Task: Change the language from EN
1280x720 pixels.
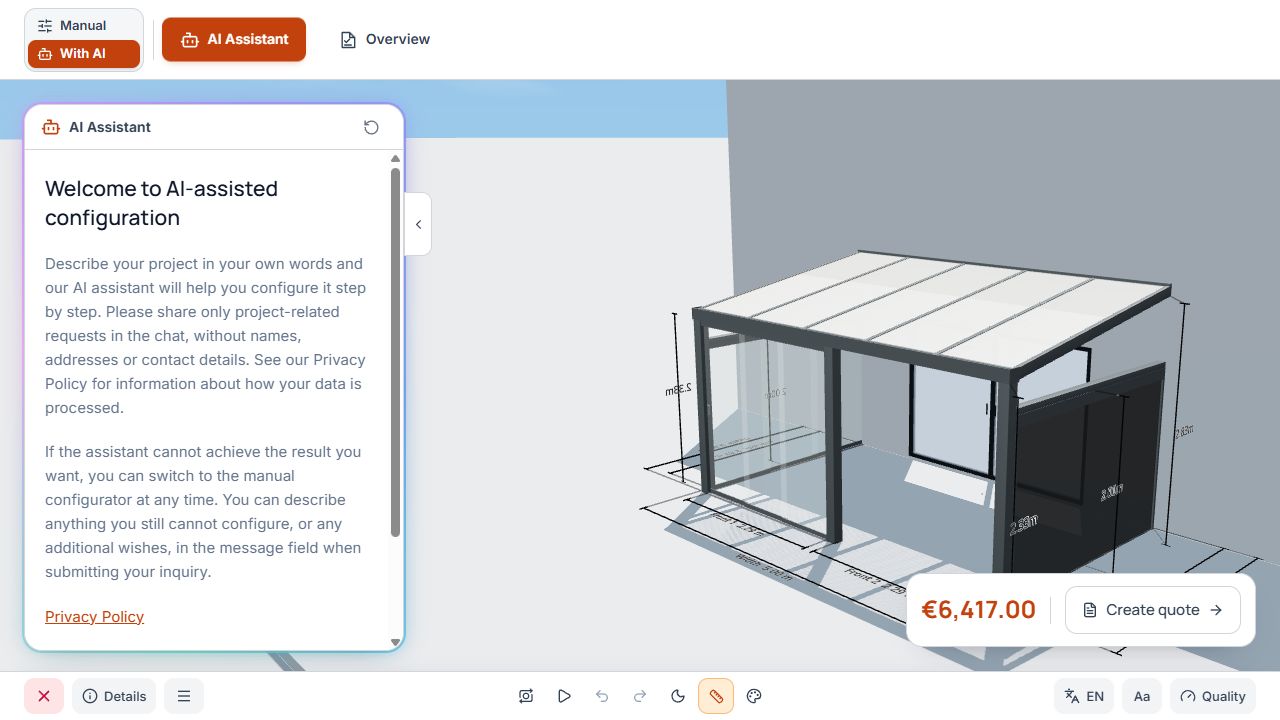Action: pyautogui.click(x=1084, y=696)
